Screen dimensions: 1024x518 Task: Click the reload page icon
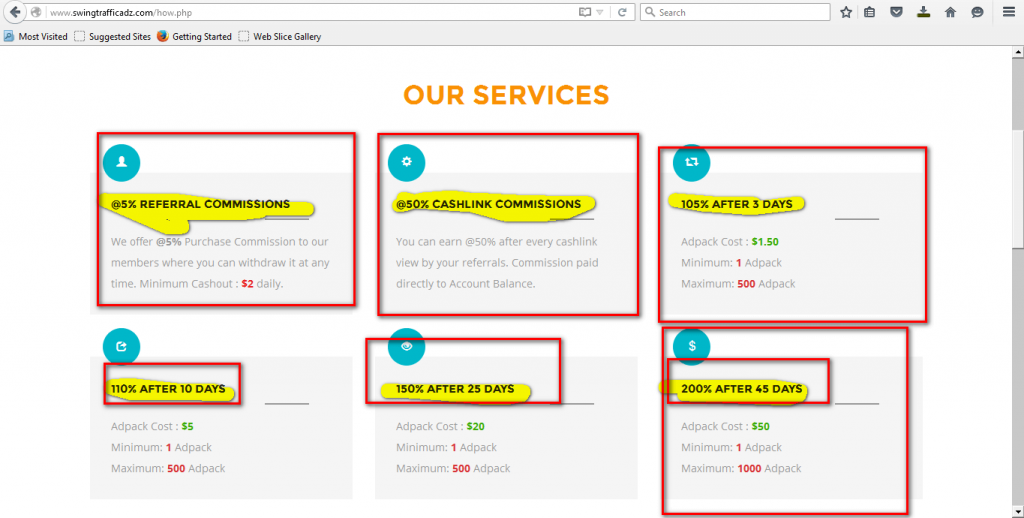[x=622, y=13]
